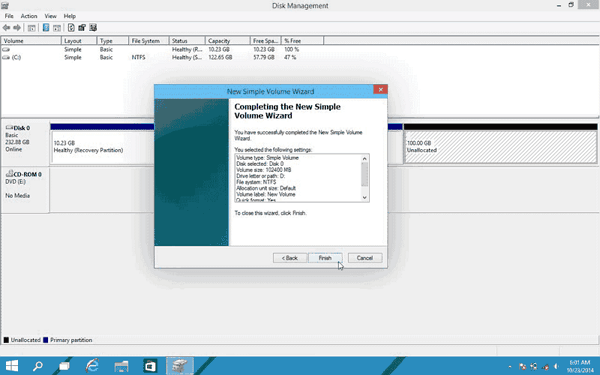Open File Explorer from taskbar
Screen dimensions: 600x375
coord(121,366)
